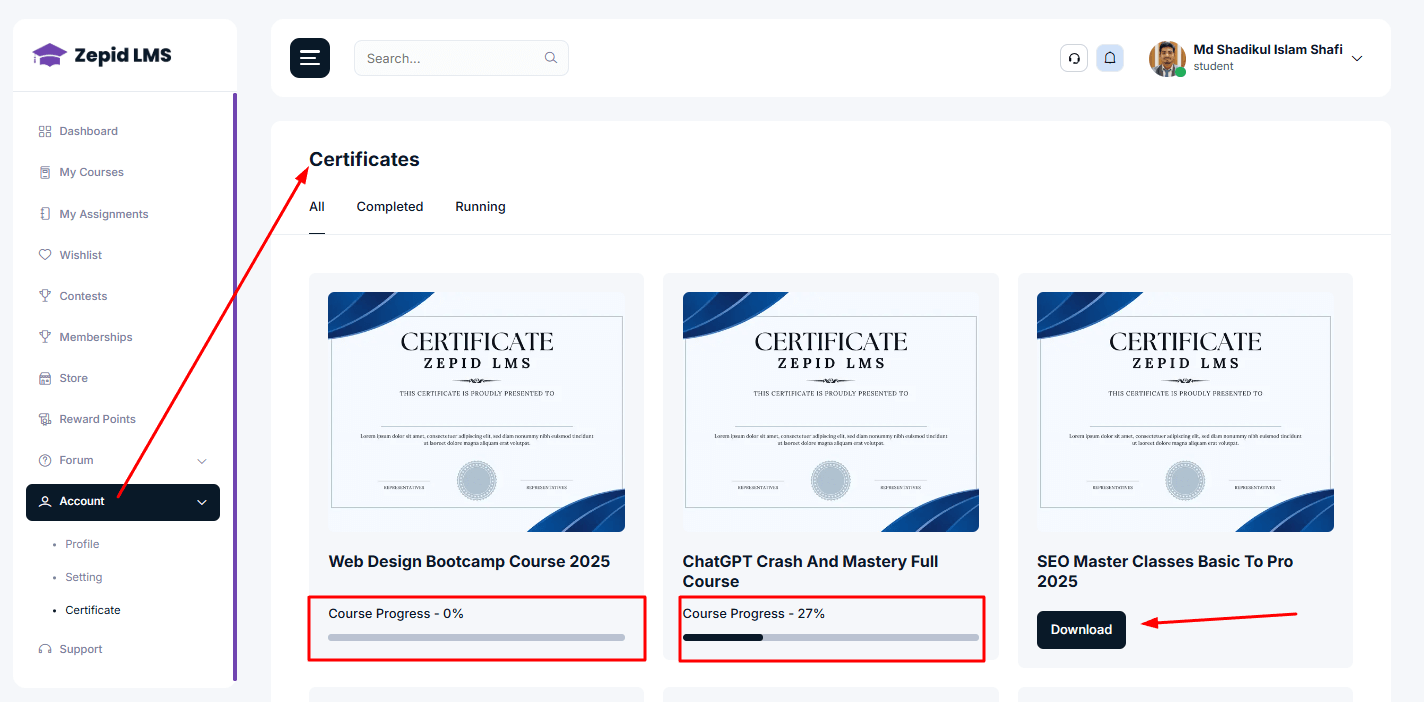Click the user profile avatar picture
This screenshot has width=1424, height=702.
coord(1167,59)
